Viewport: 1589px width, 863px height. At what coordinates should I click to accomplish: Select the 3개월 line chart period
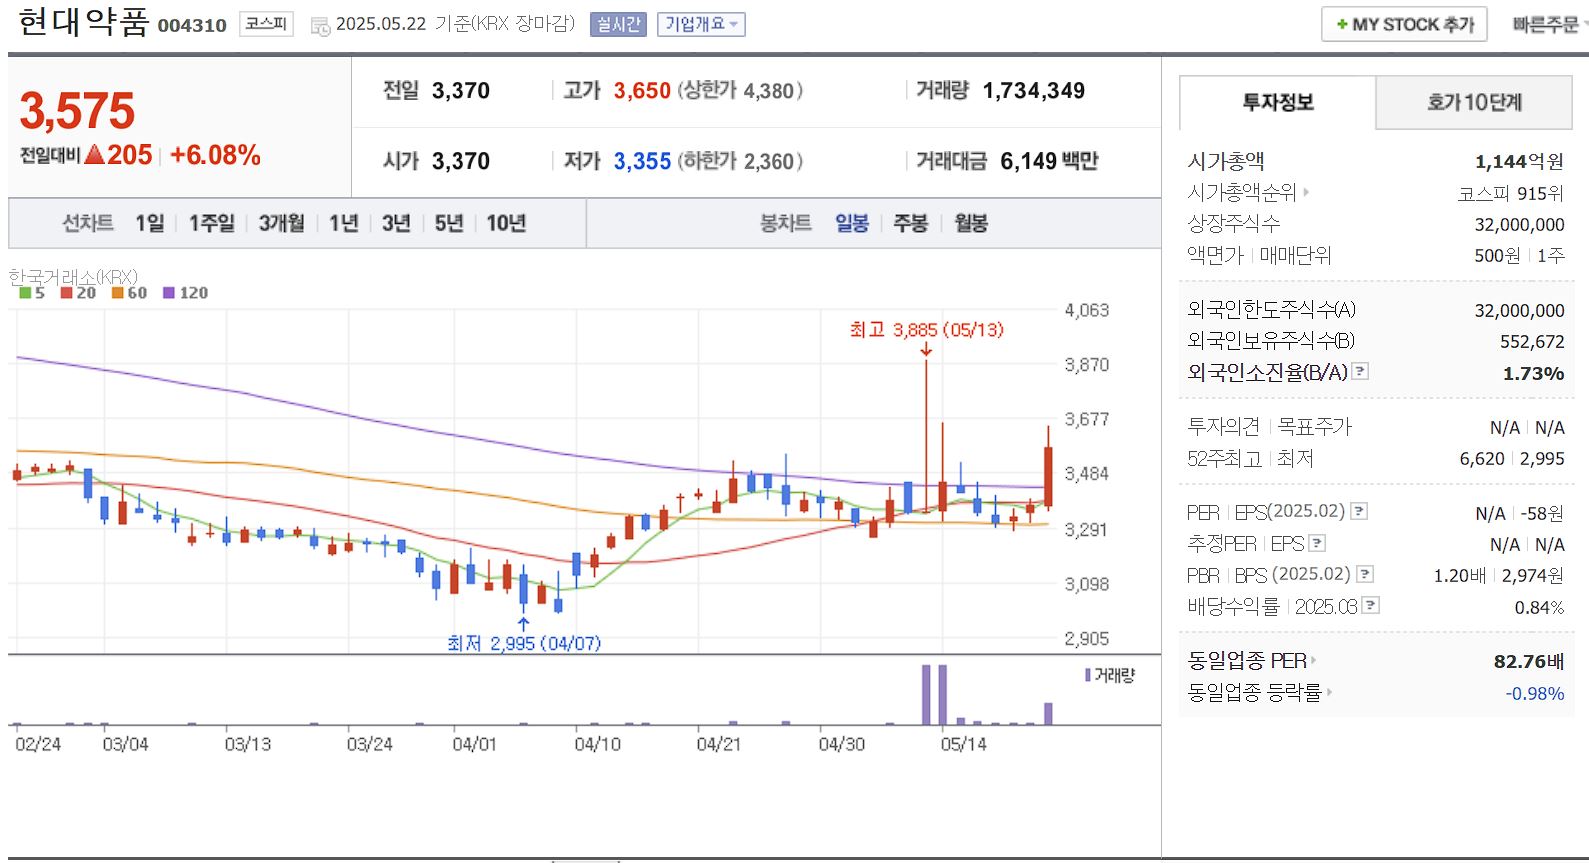tap(281, 223)
